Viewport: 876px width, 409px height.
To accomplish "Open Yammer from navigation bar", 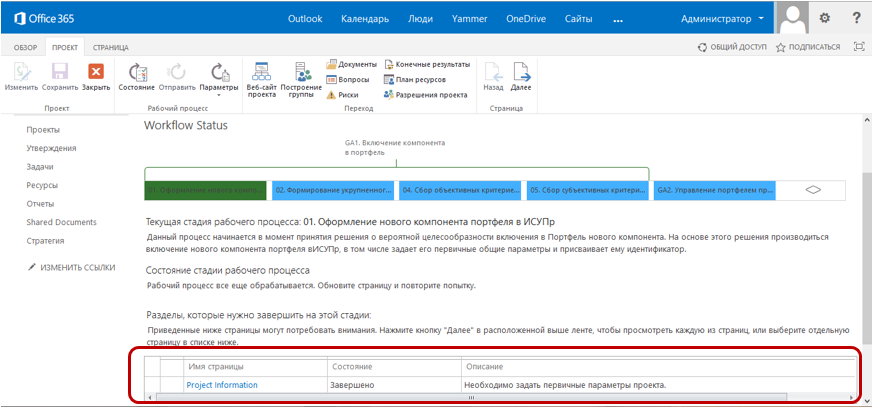I will point(469,18).
